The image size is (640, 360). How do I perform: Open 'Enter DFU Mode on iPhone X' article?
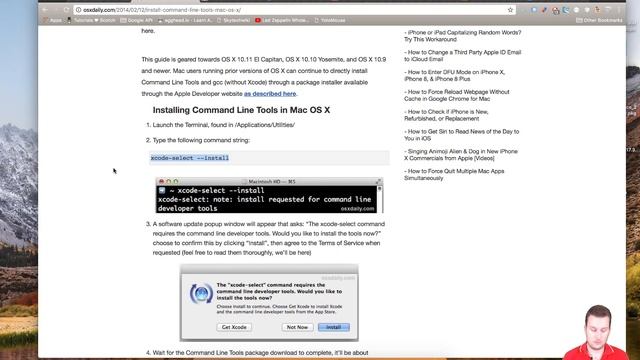coord(455,76)
